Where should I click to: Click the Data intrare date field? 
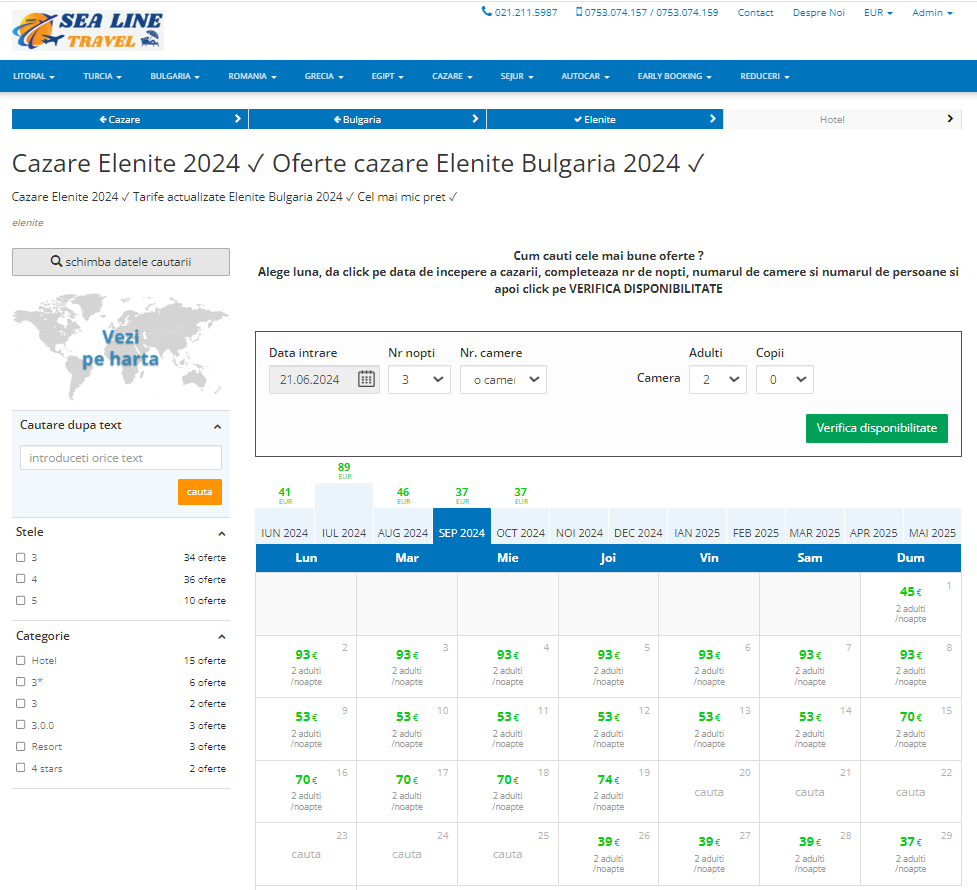pos(324,380)
